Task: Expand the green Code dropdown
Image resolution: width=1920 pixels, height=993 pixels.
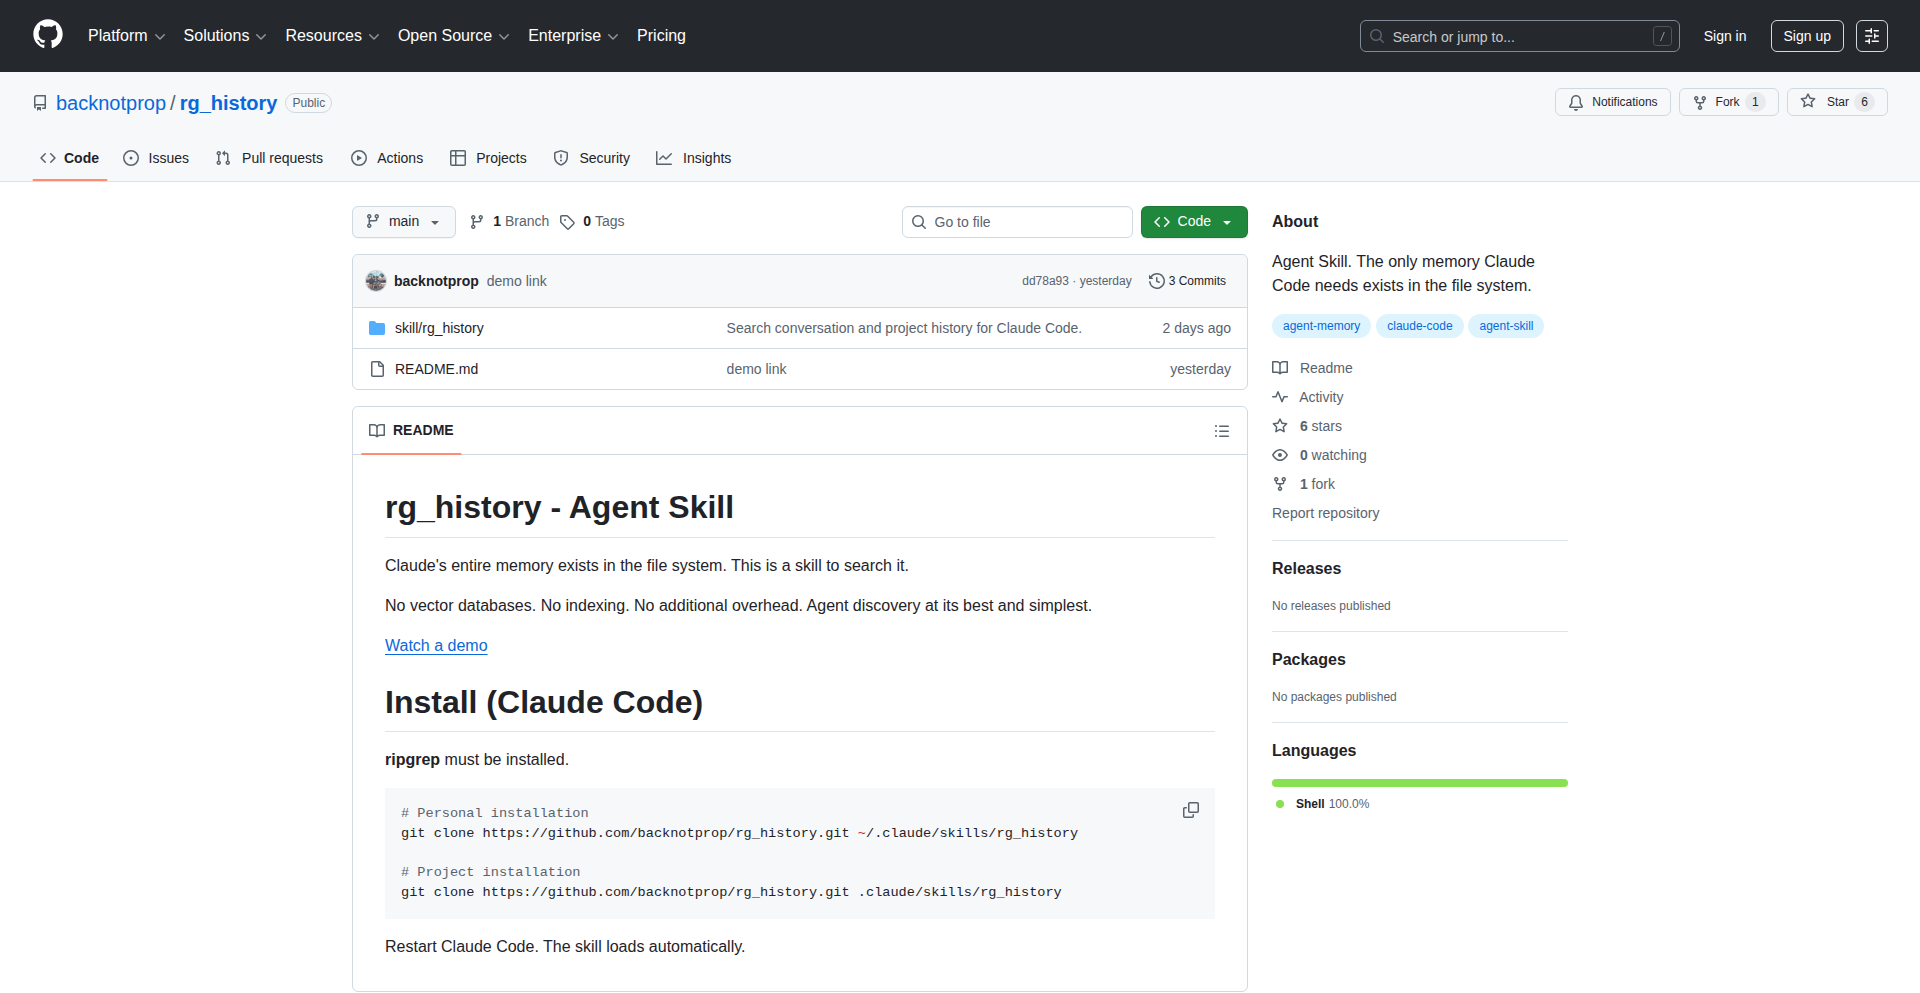Action: pos(1193,222)
